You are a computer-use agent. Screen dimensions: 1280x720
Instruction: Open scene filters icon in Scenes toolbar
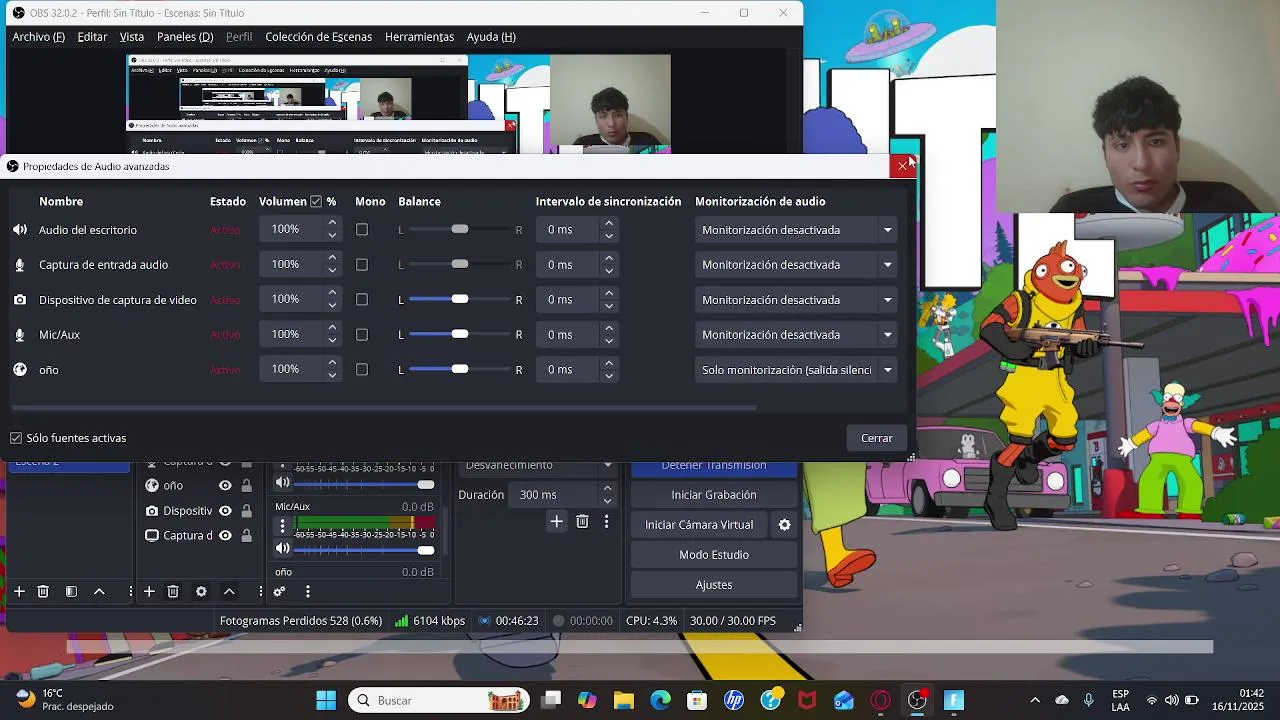tap(71, 592)
